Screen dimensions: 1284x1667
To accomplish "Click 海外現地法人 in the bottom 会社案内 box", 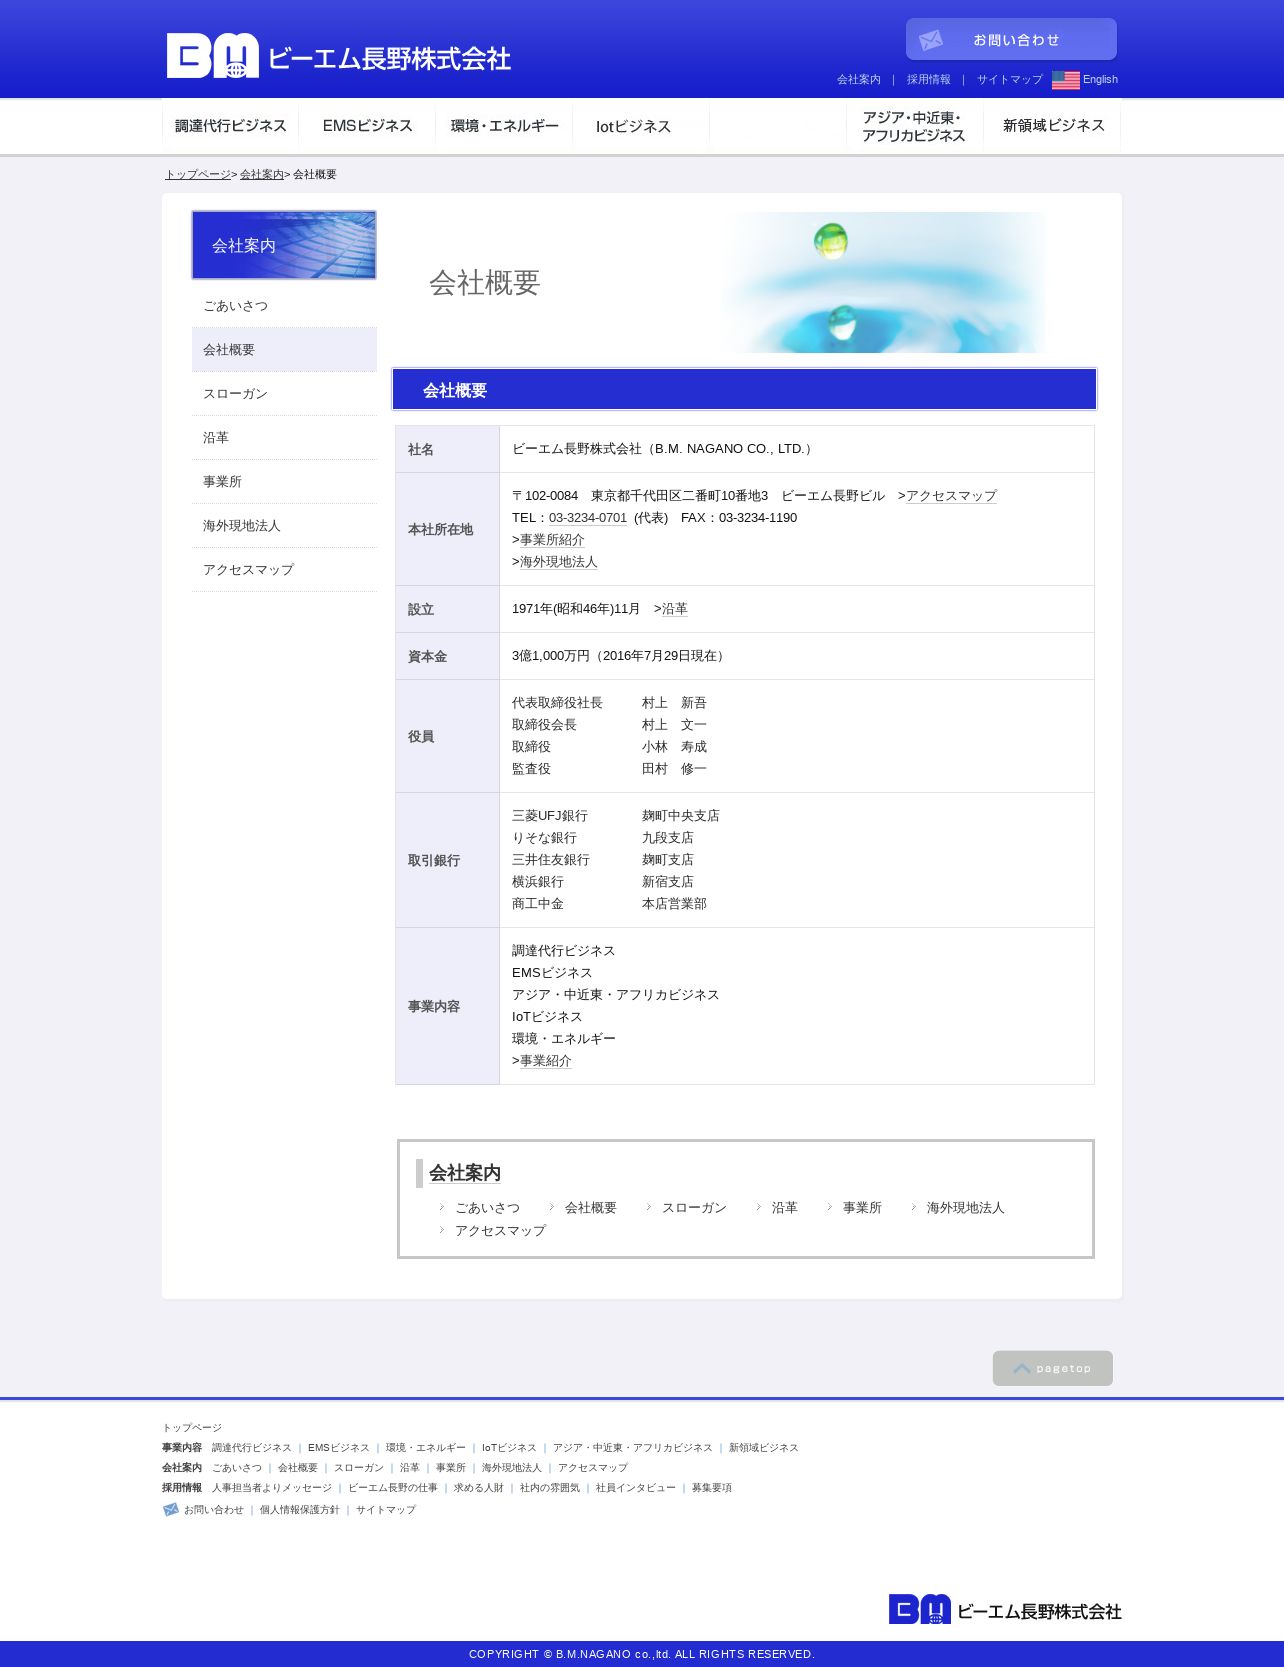I will [x=966, y=1208].
